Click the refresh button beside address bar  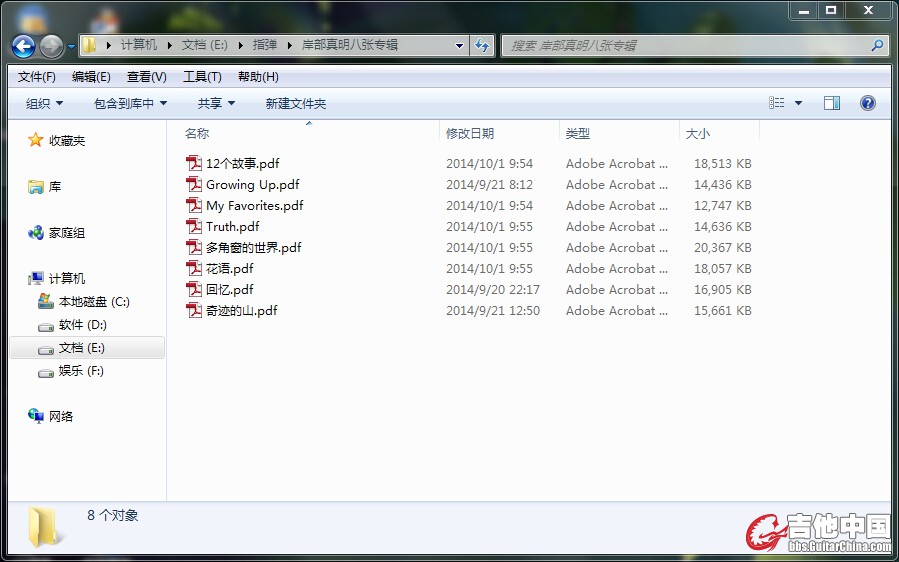(x=483, y=45)
